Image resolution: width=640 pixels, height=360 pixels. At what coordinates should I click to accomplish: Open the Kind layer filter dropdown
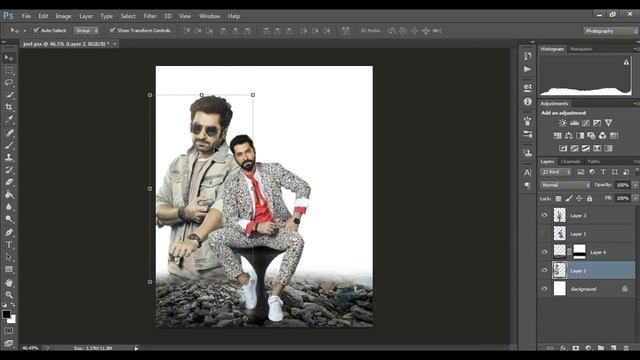(x=556, y=172)
